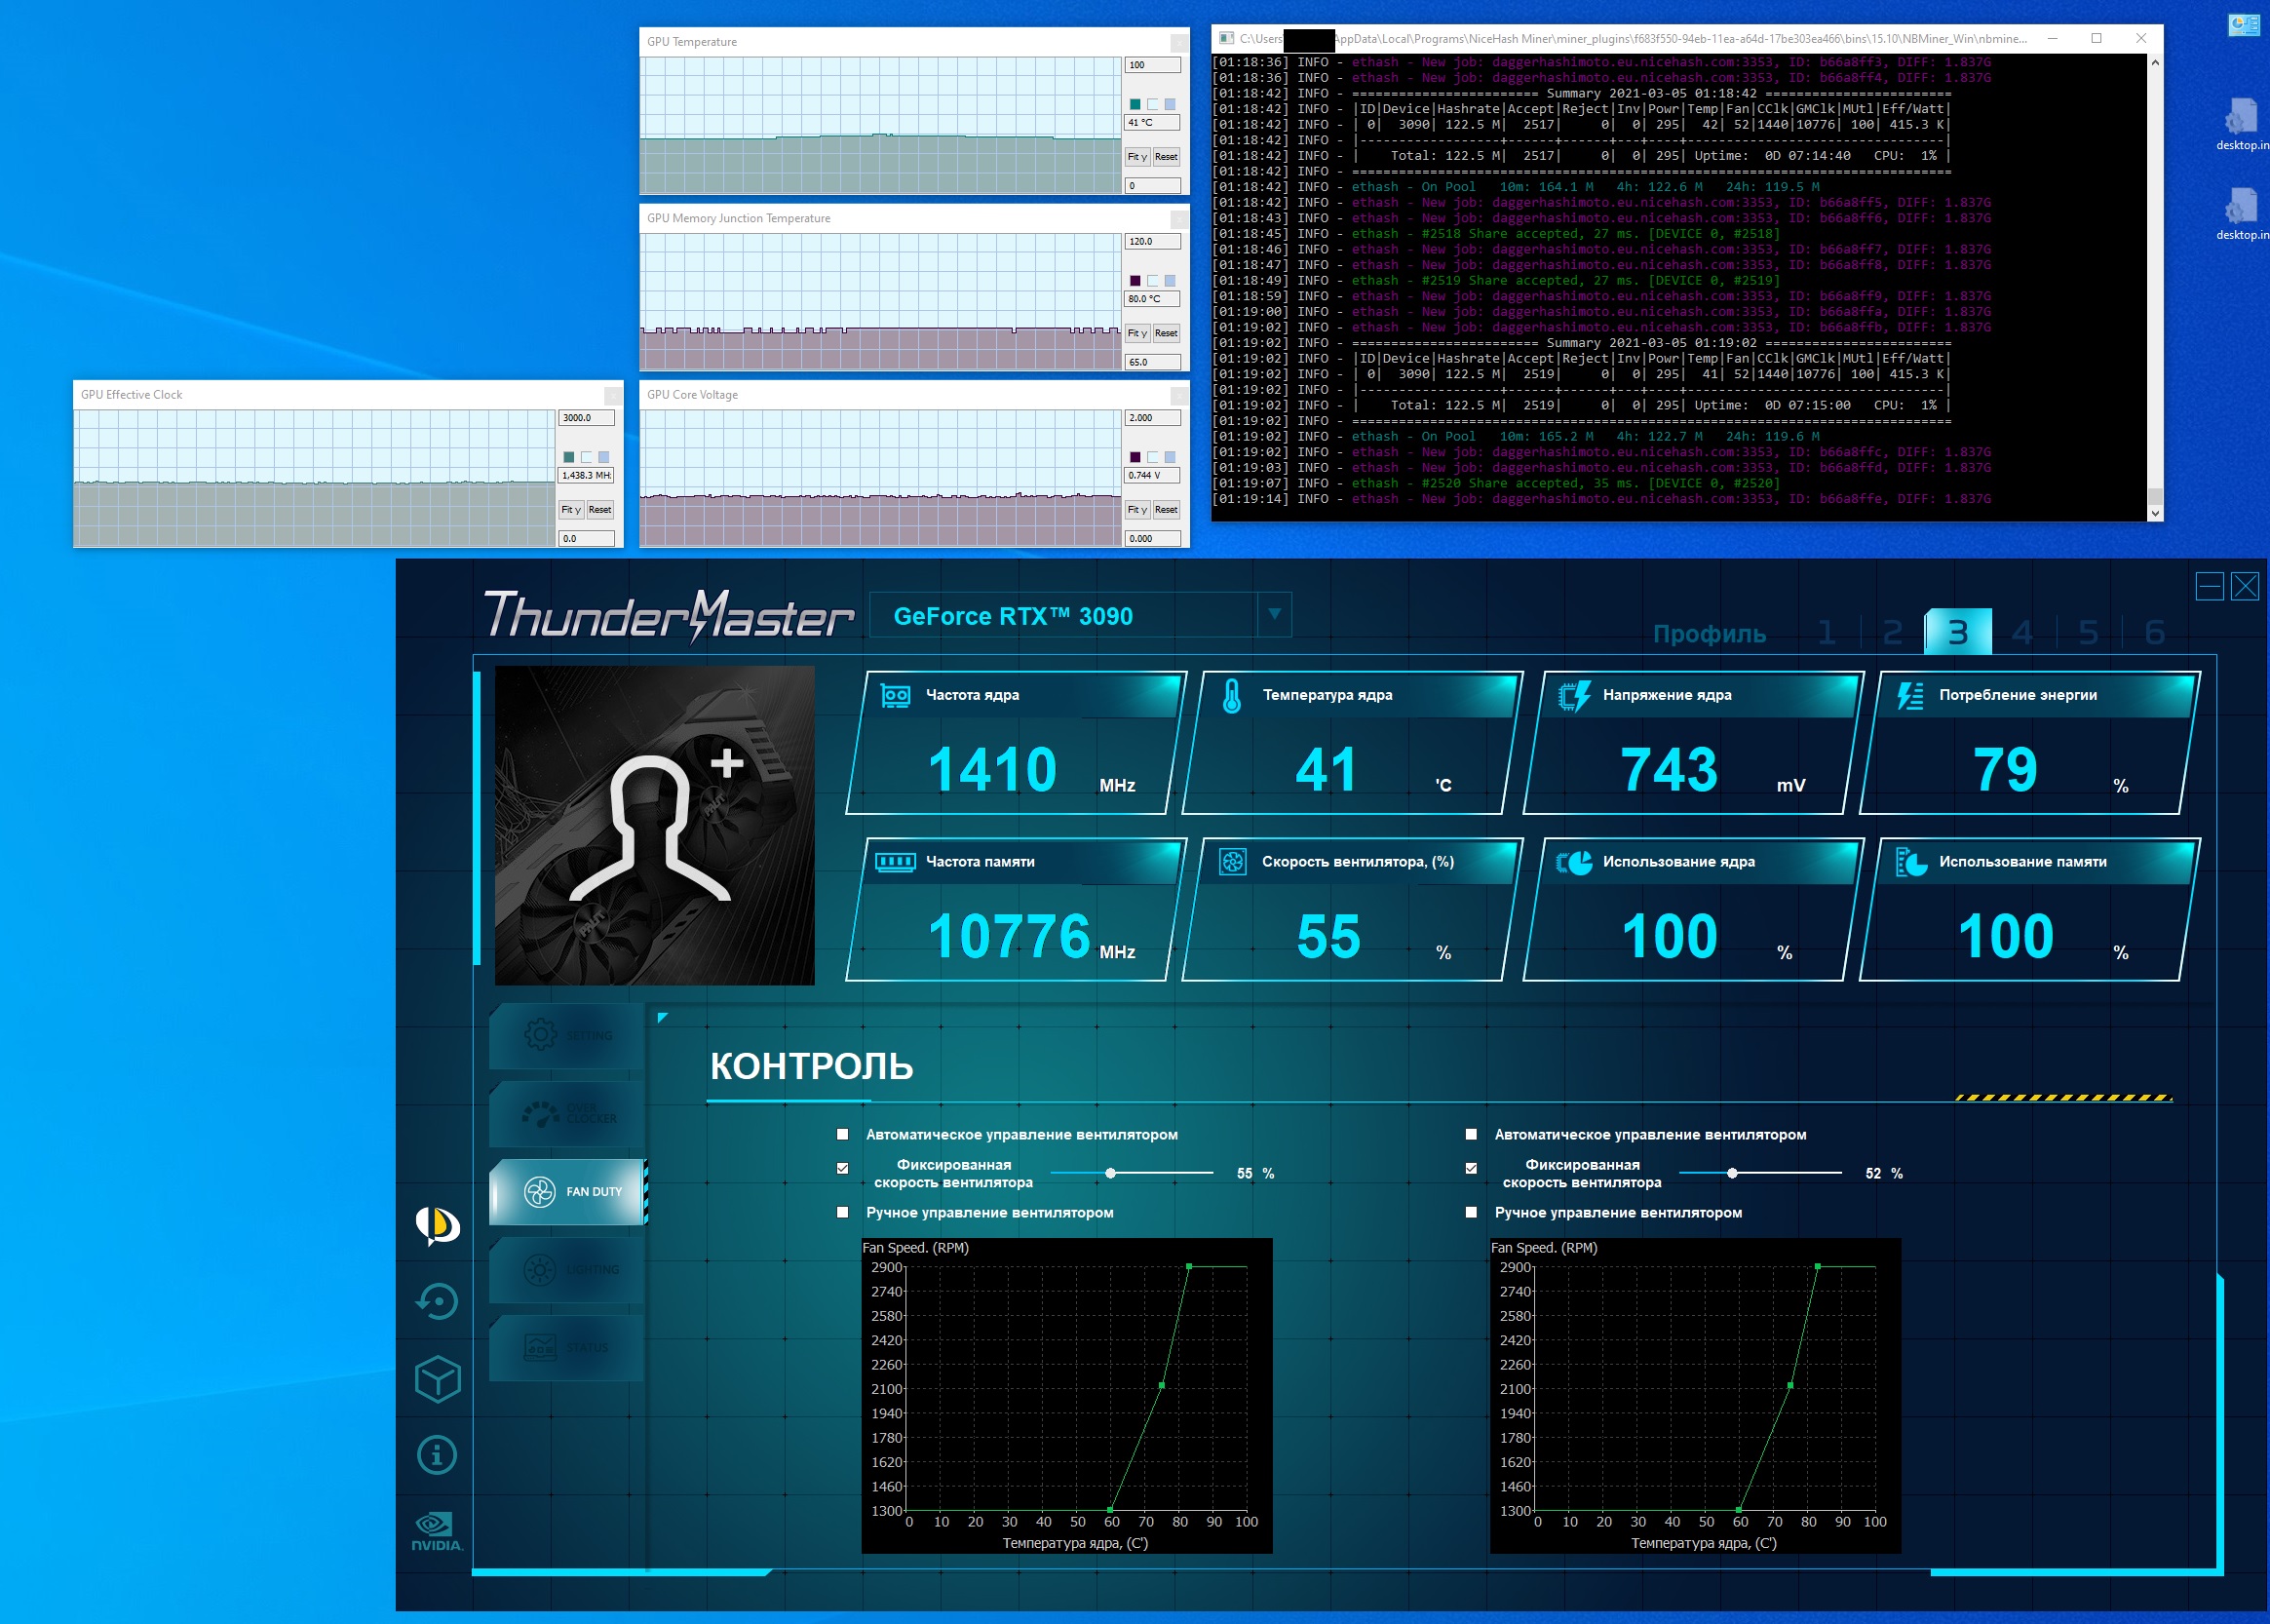Open the LIGHTING panel
This screenshot has height=1624, width=2270.
pyautogui.click(x=567, y=1269)
